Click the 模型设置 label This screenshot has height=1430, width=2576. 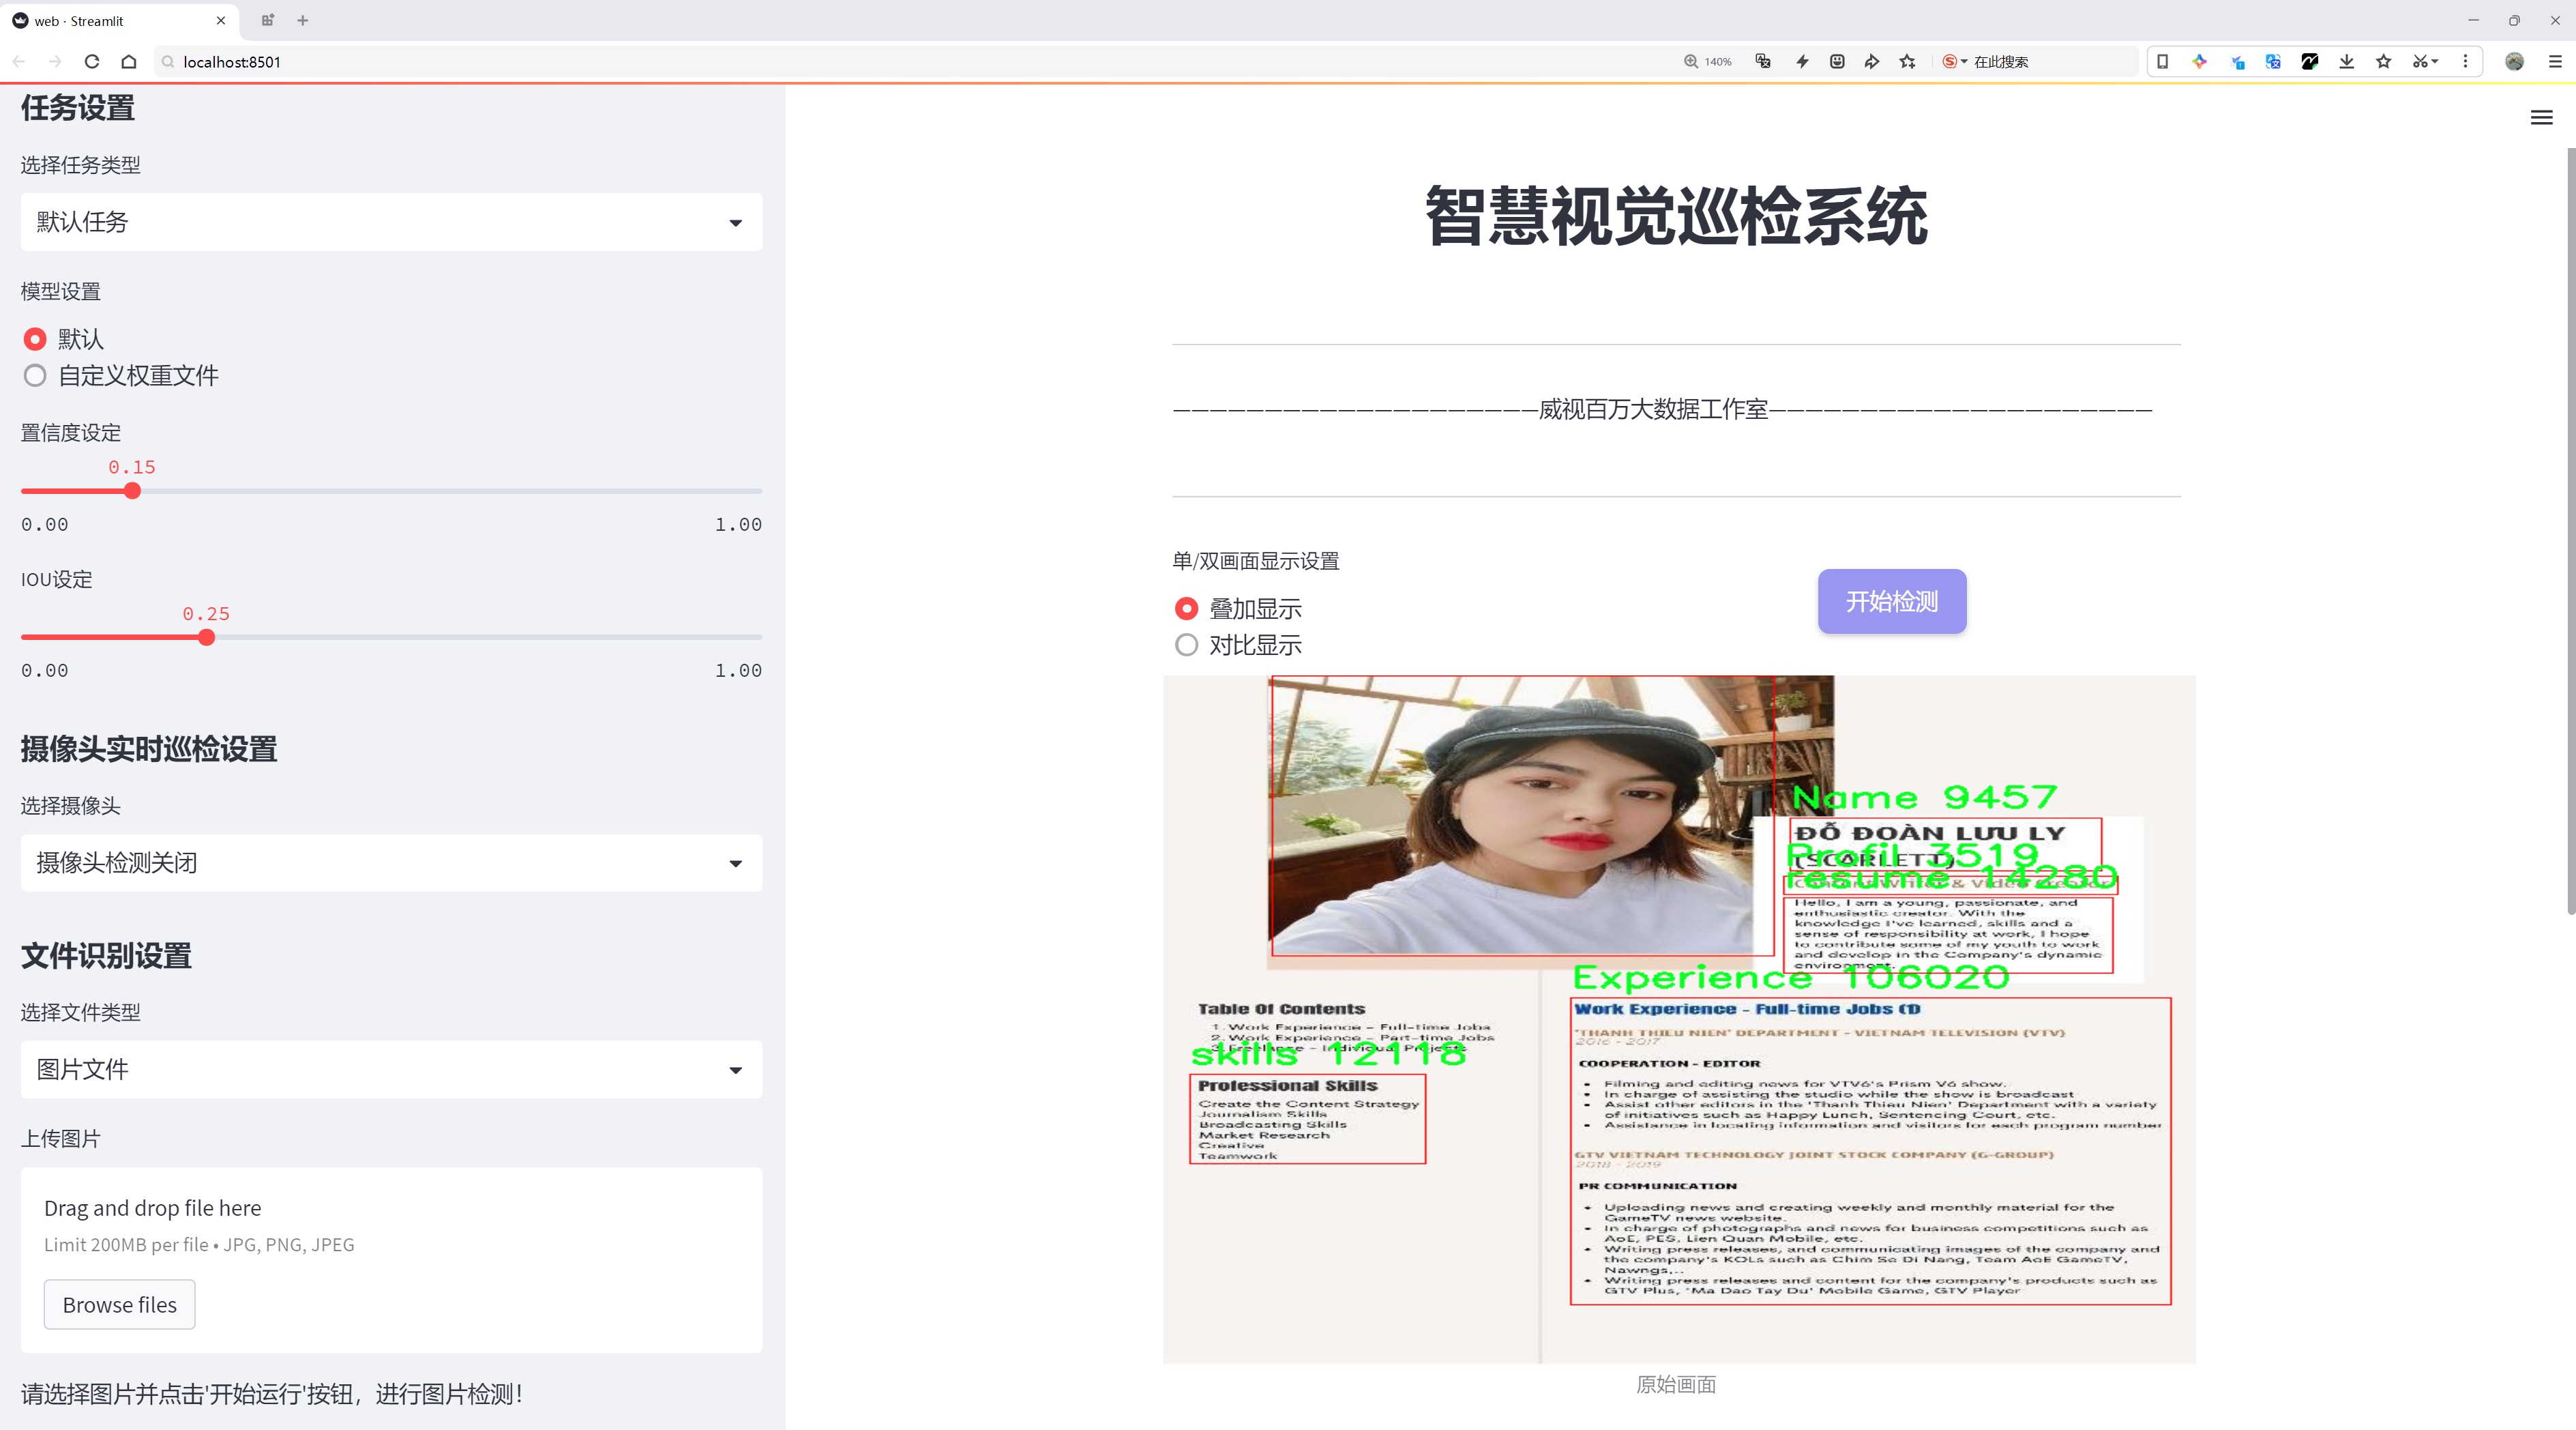click(x=61, y=291)
